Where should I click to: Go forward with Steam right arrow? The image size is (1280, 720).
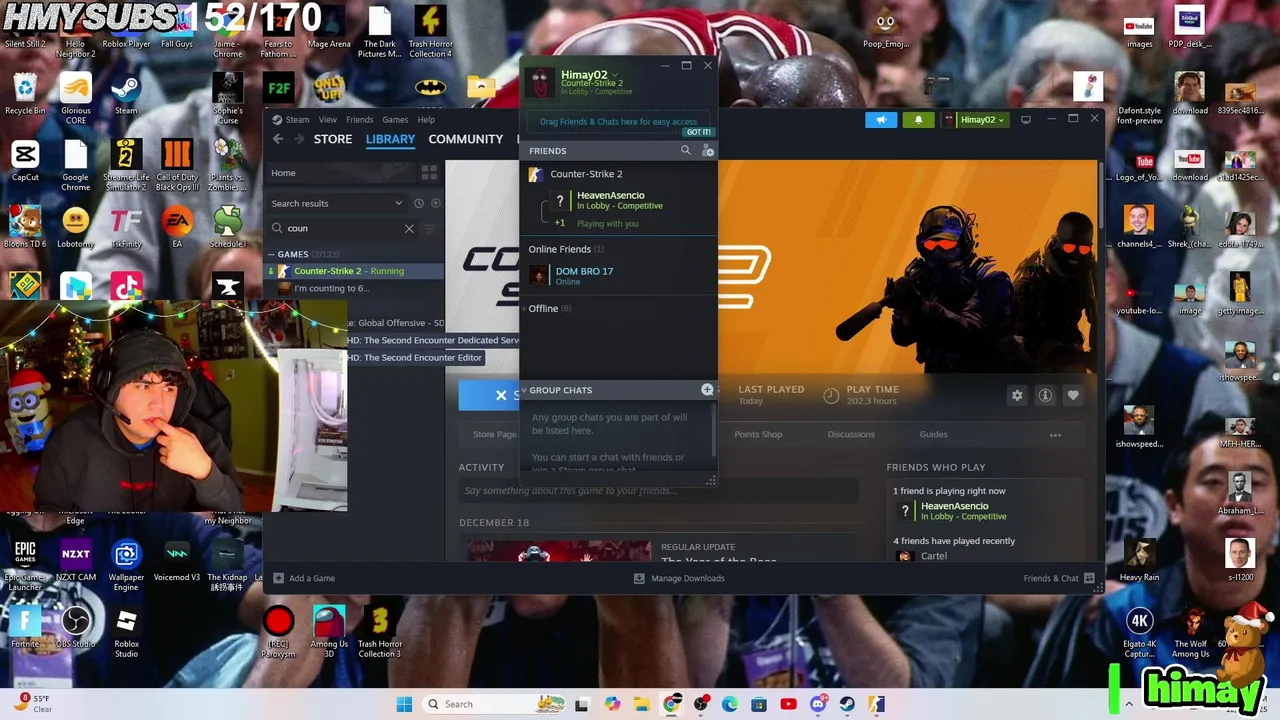point(298,139)
